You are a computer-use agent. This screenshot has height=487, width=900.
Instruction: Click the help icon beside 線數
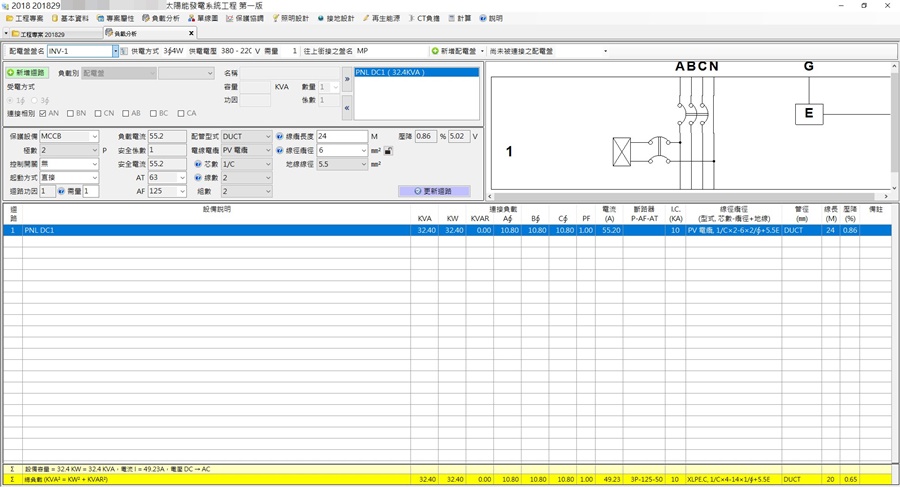[x=199, y=177]
